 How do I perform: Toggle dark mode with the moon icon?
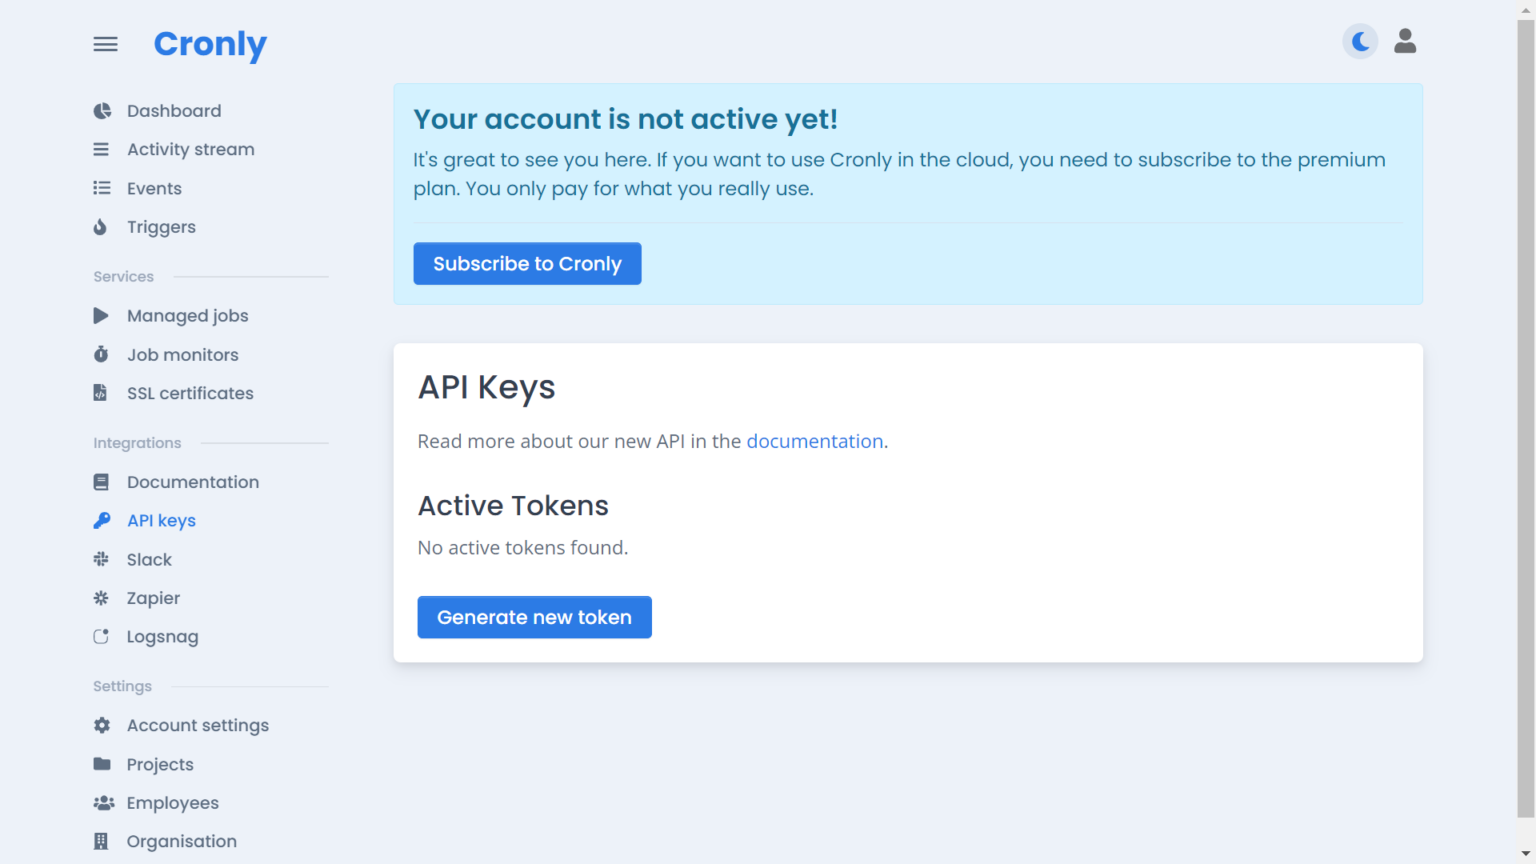click(x=1360, y=42)
